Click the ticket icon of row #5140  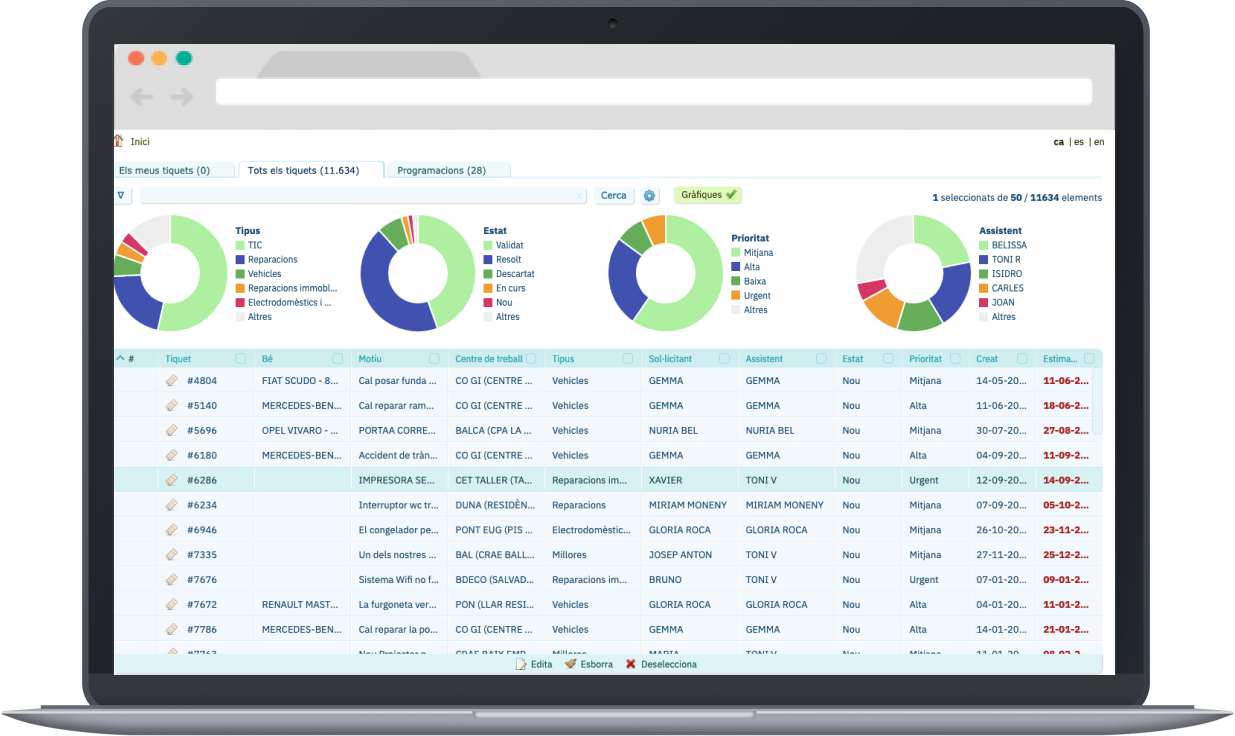(172, 405)
